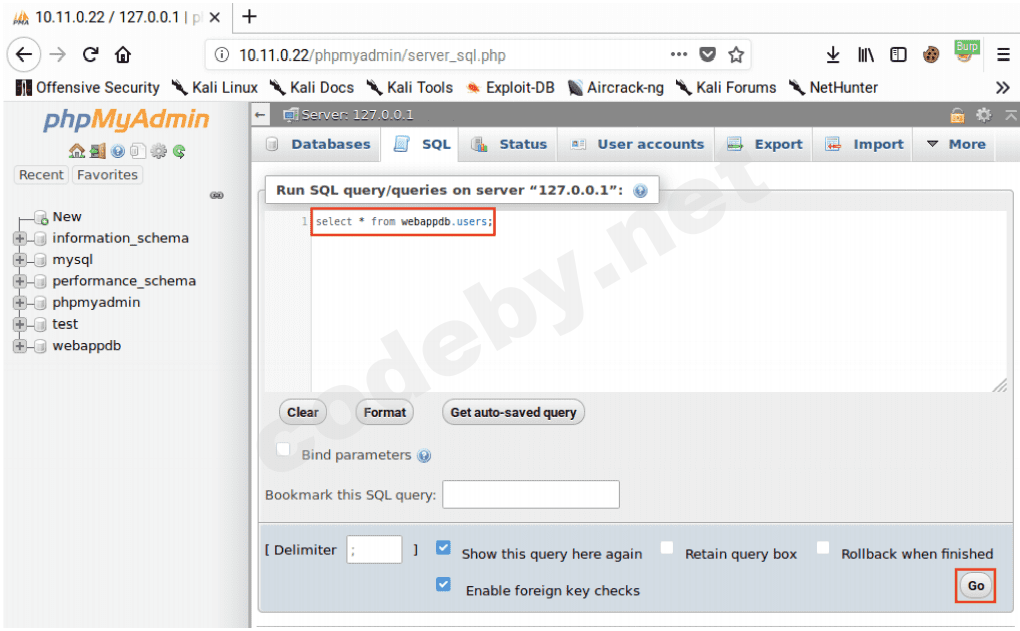Close the 10.11.0.22 browser tab
Screen dimensions: 1020x631
click(x=215, y=17)
